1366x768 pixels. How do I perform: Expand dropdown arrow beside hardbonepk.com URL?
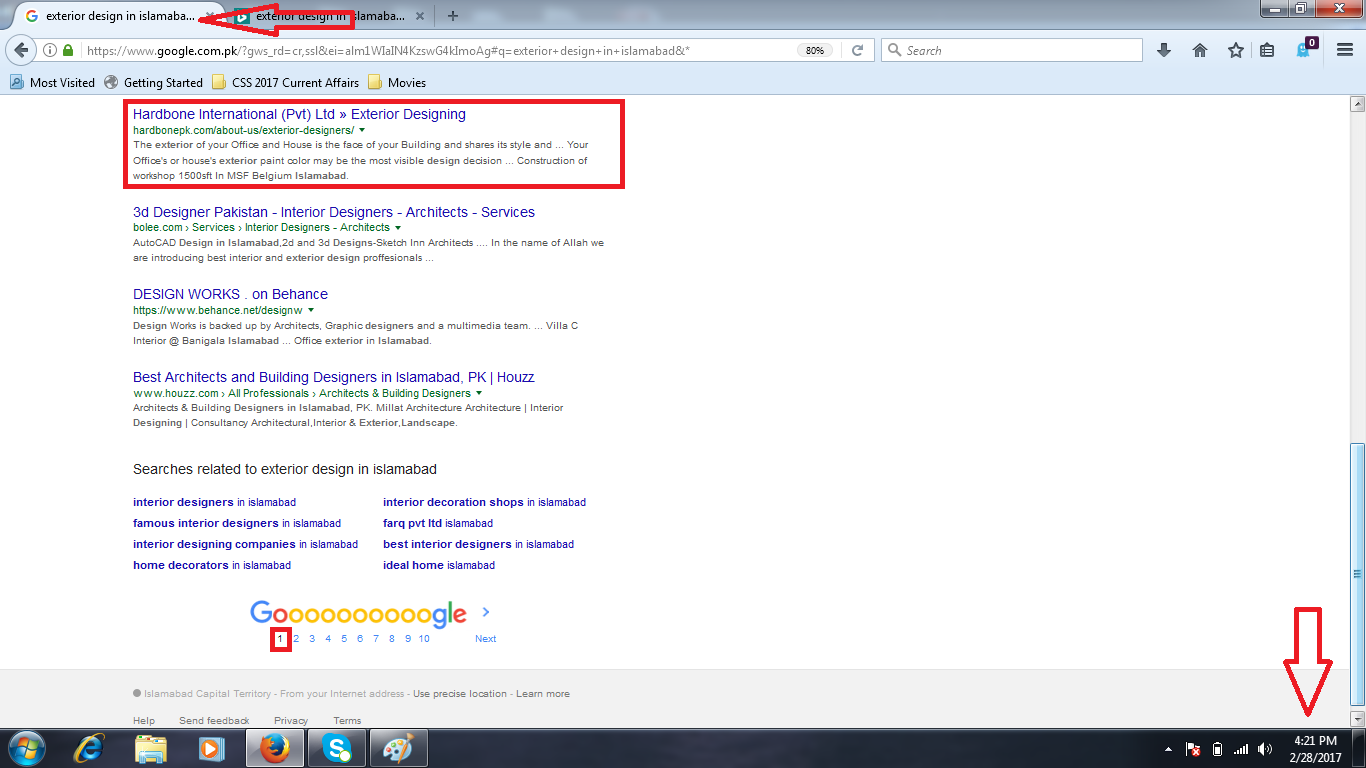pos(362,131)
